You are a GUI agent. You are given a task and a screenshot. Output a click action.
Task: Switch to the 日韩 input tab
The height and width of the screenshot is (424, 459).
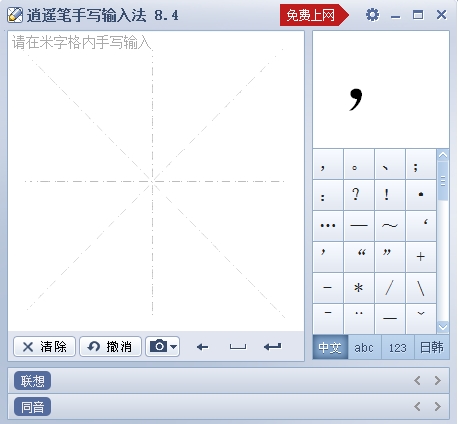click(x=432, y=348)
